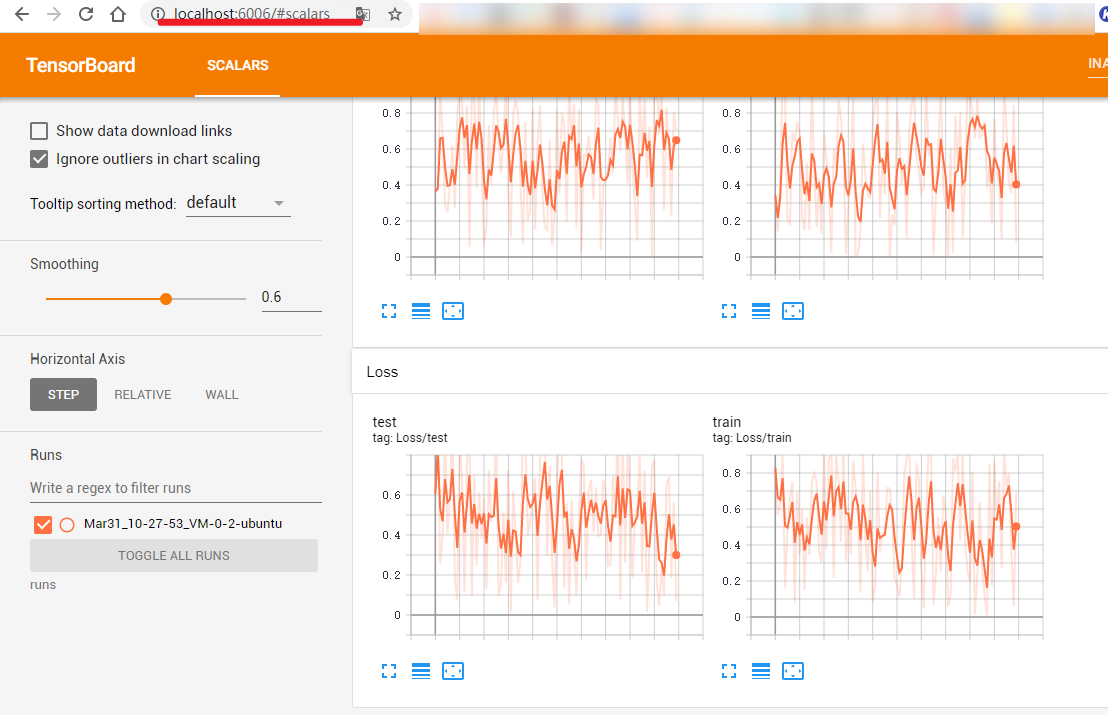Screen dimensions: 1108x715
Task: Fit domain to data on upper right chart
Action: pyautogui.click(x=793, y=311)
